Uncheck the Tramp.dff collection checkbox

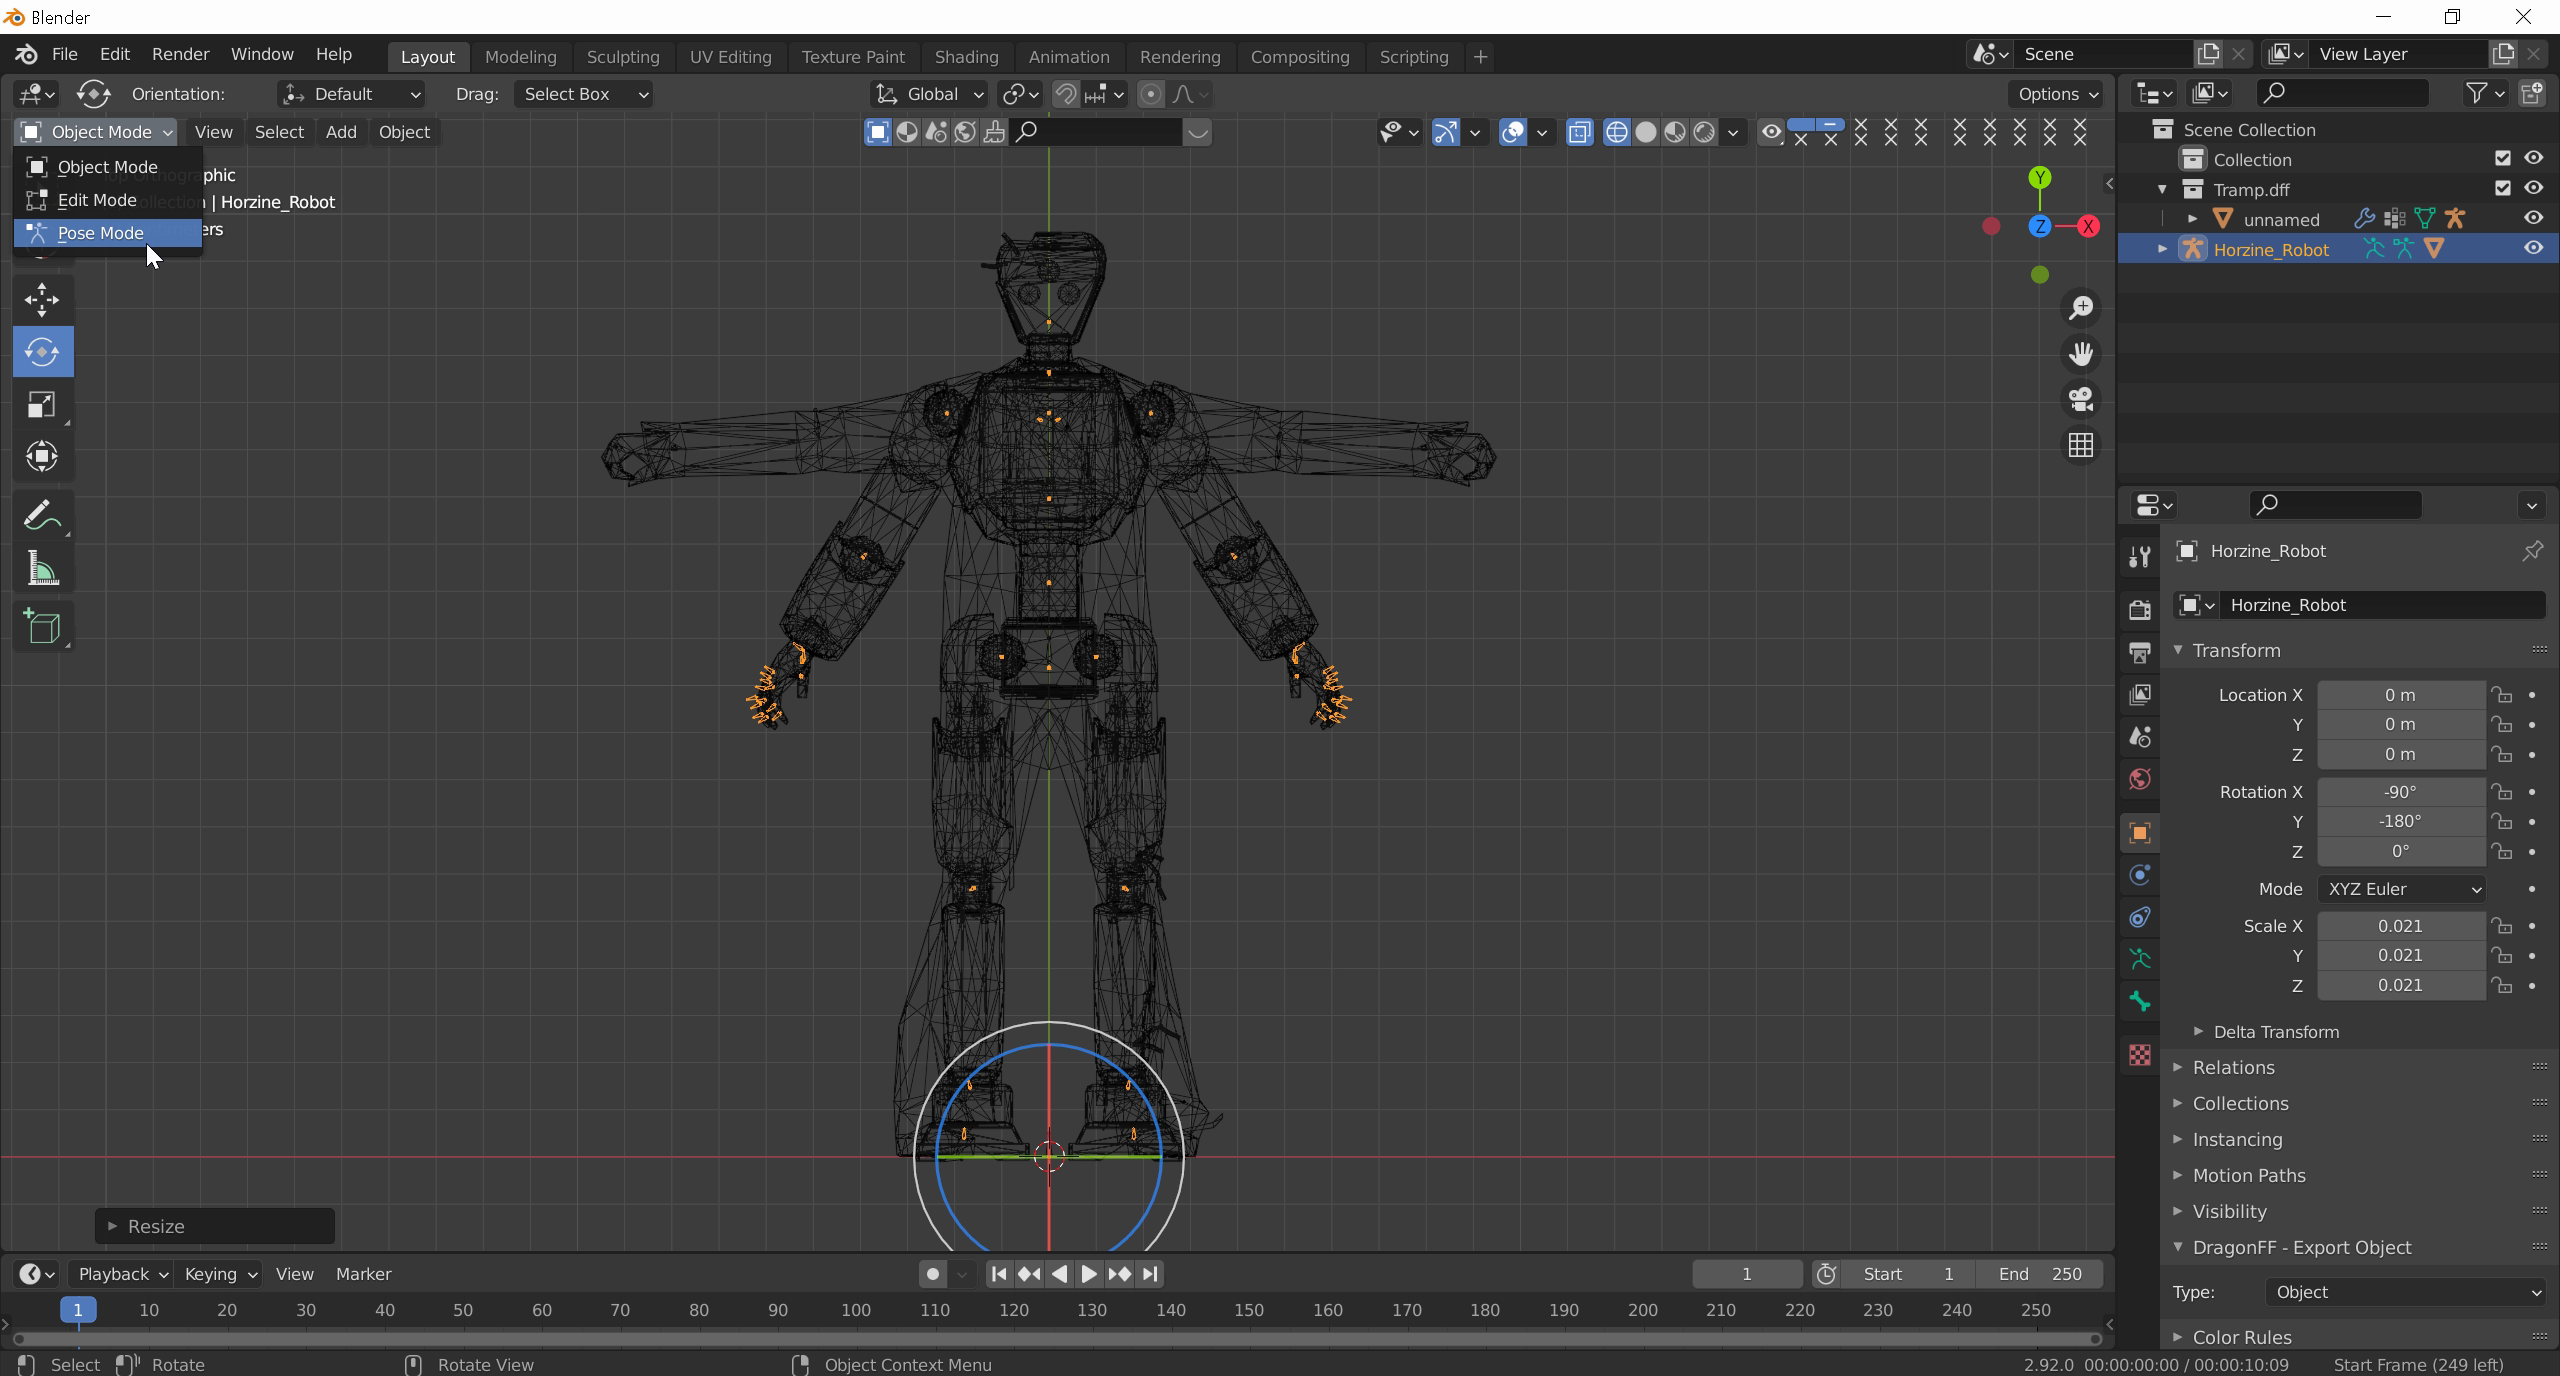2502,188
